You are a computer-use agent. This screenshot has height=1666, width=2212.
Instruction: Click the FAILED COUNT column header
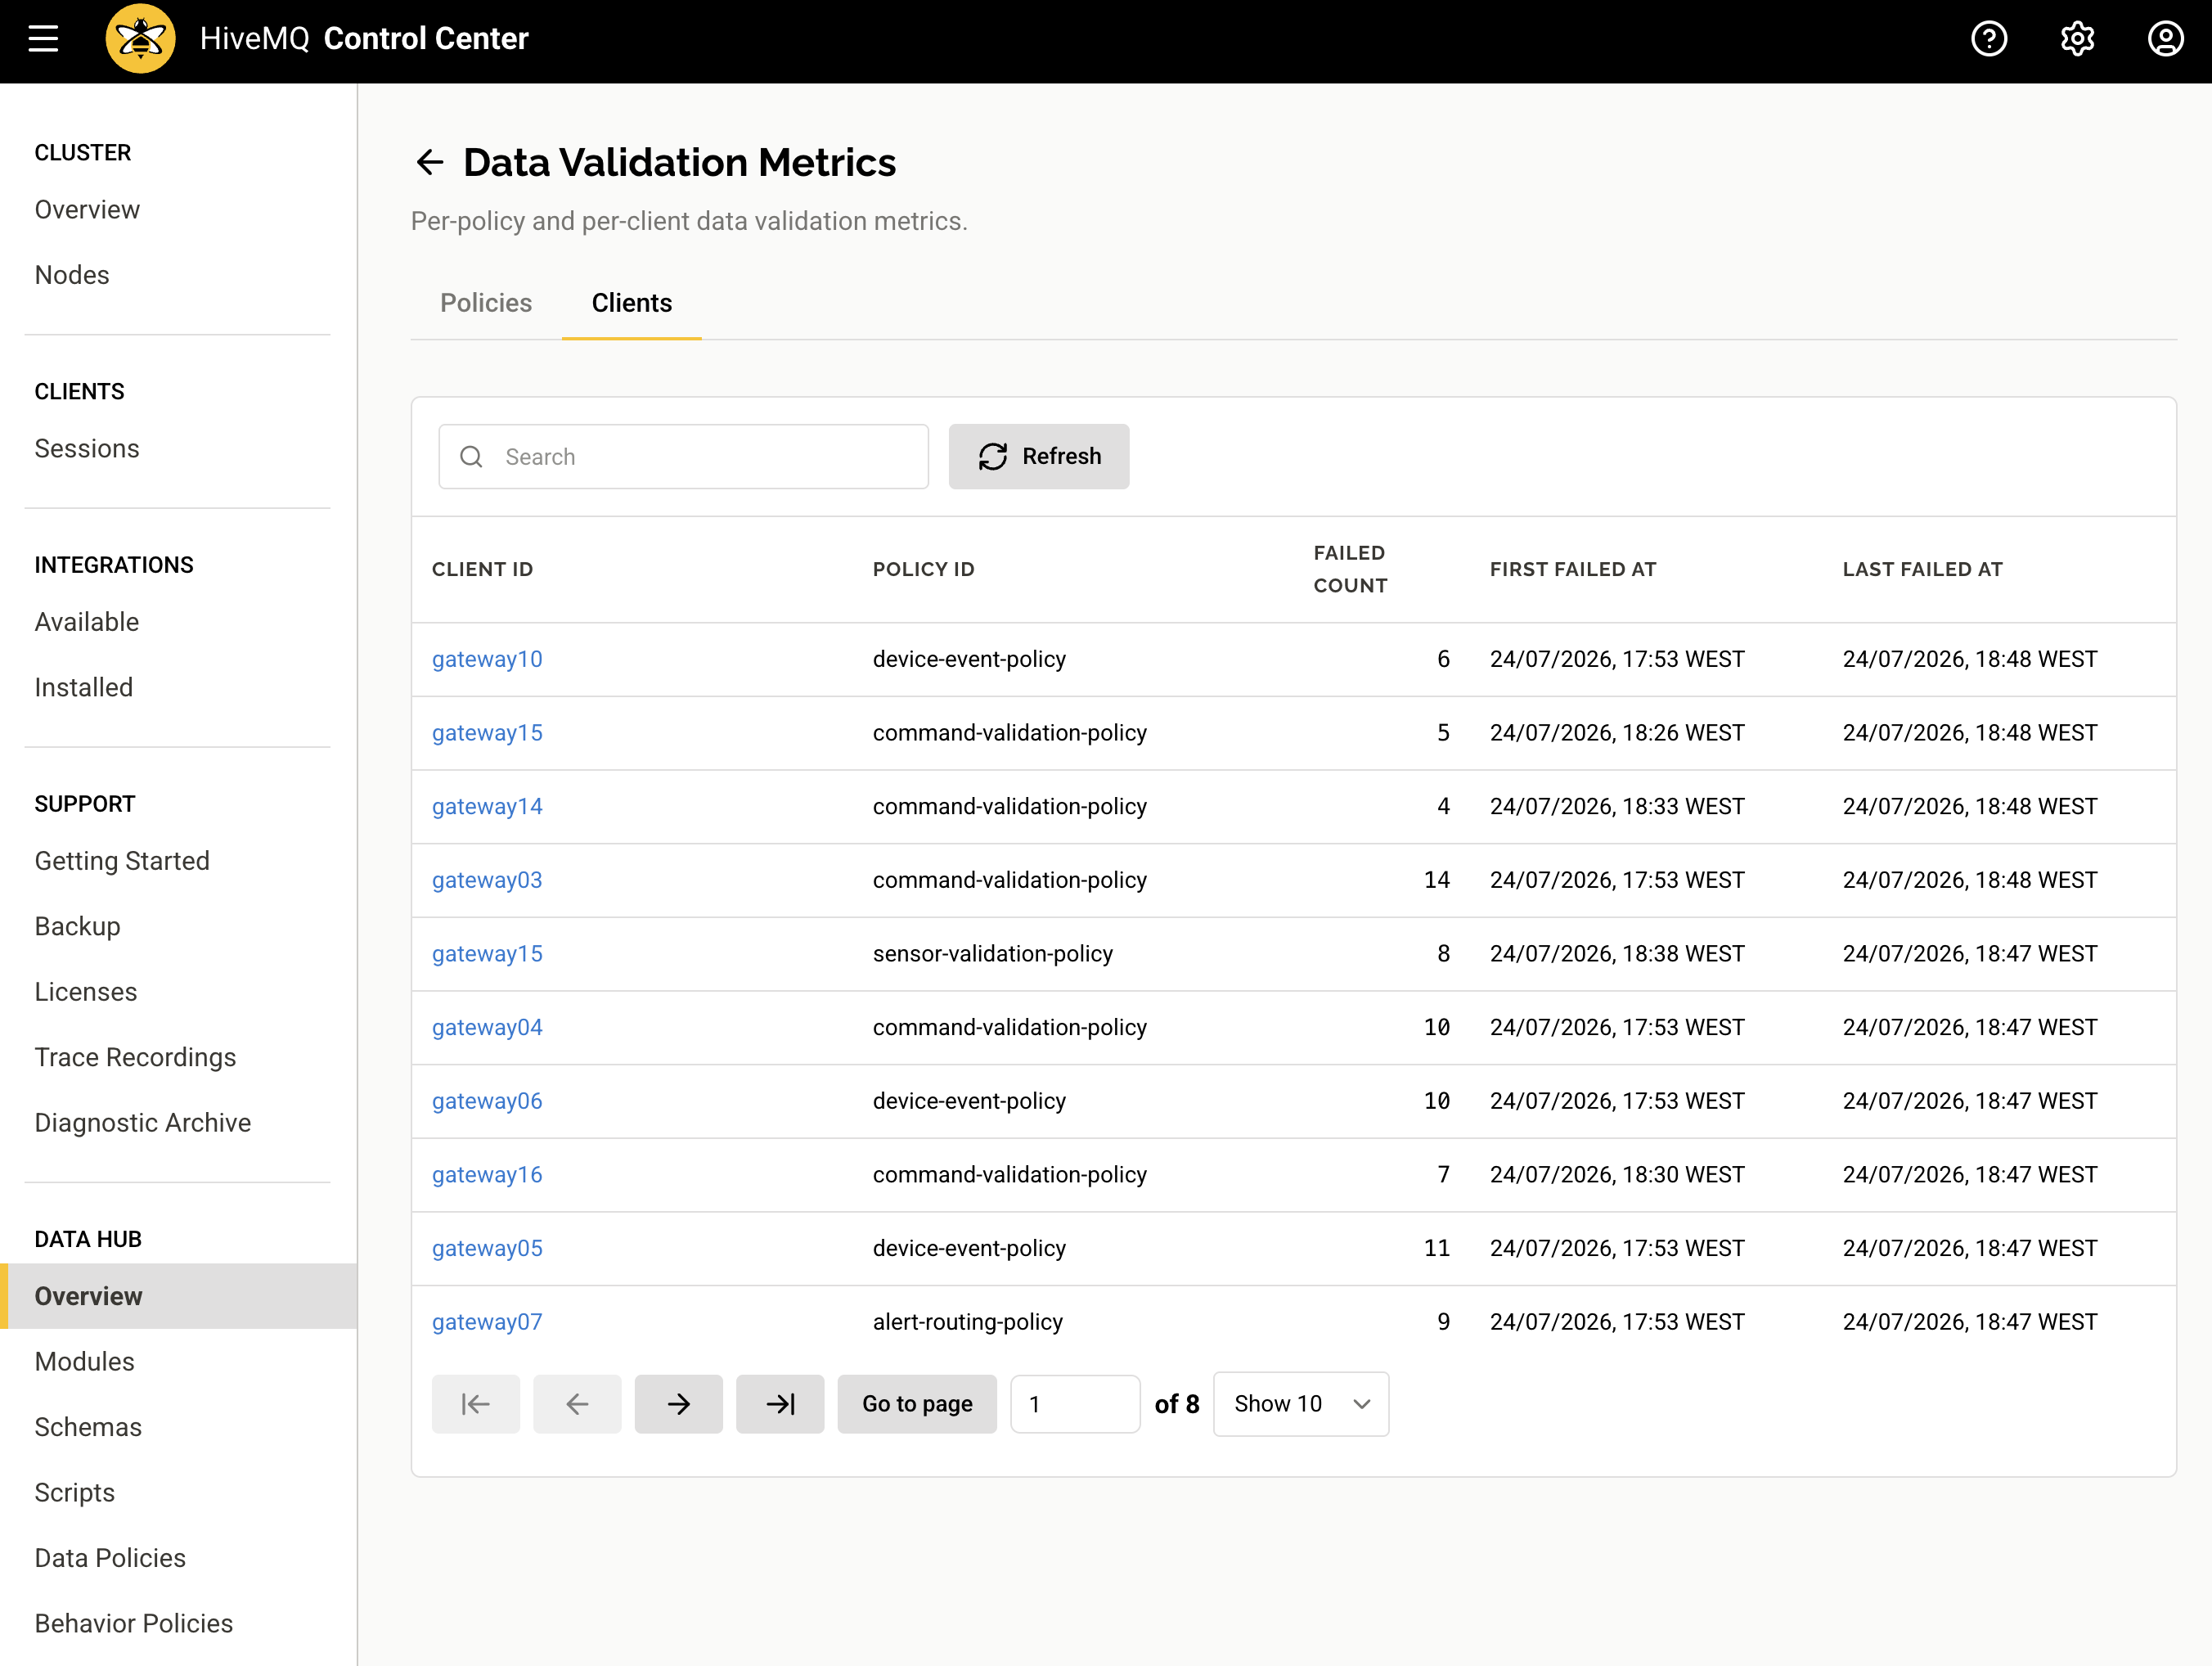pyautogui.click(x=1350, y=569)
